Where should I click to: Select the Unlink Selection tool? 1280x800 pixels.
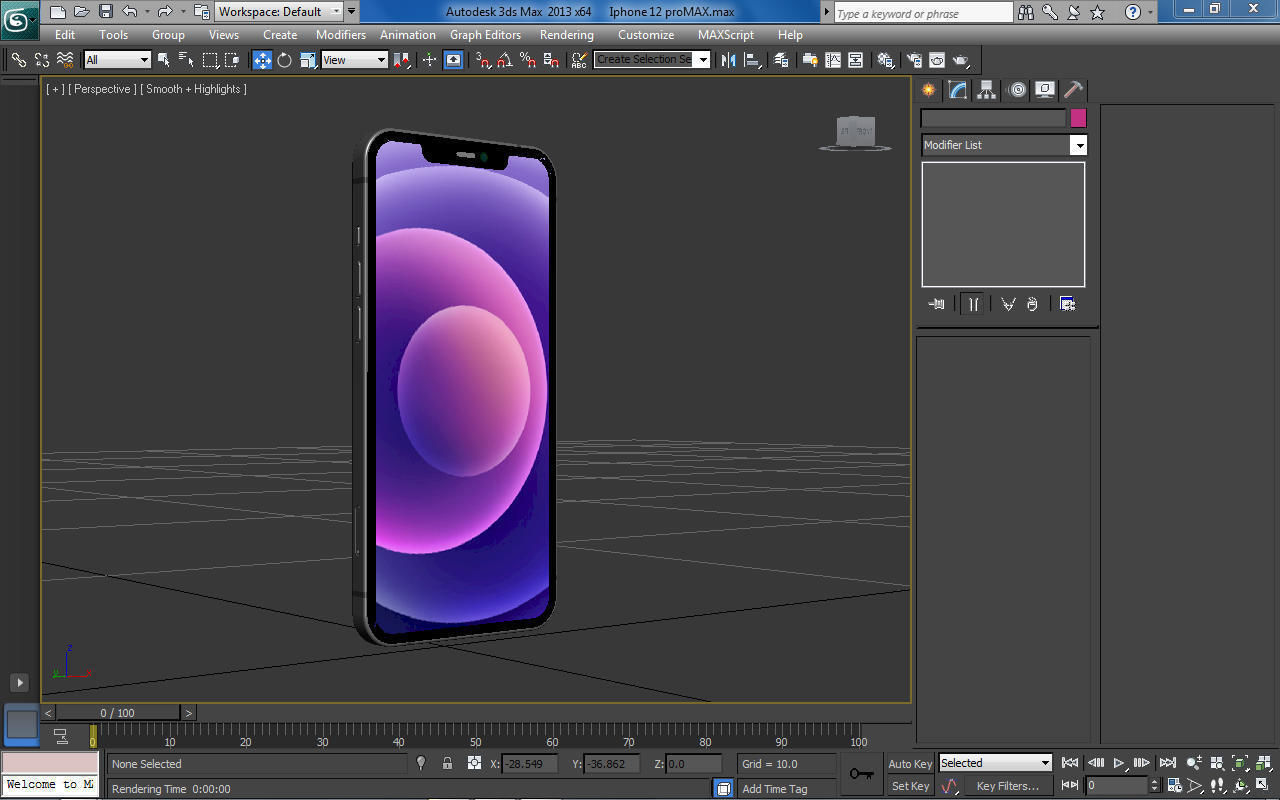point(42,60)
